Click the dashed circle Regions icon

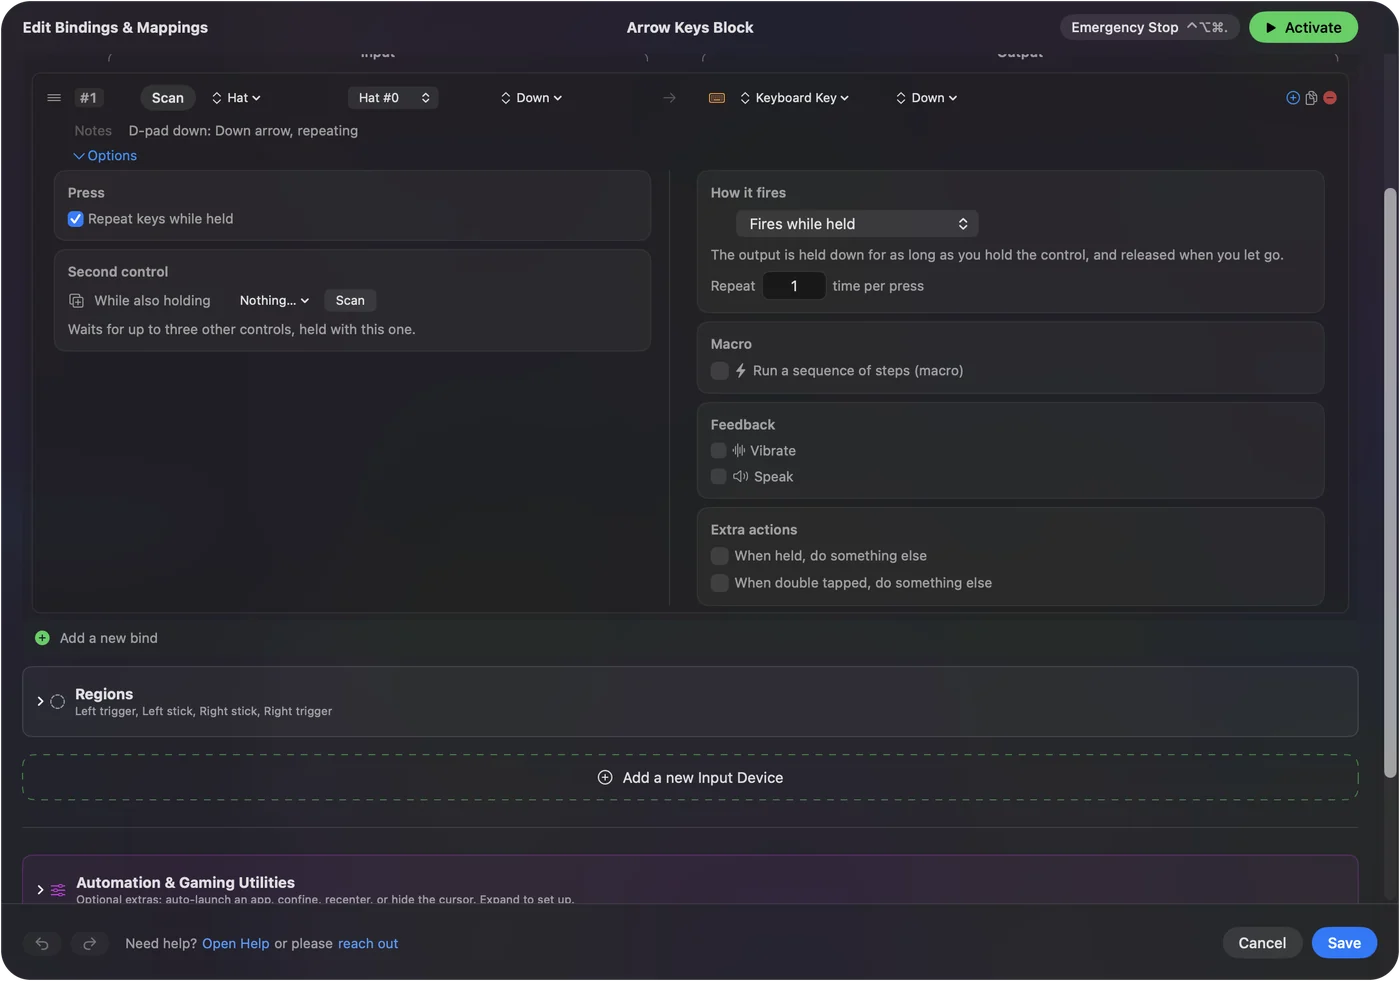(x=58, y=702)
